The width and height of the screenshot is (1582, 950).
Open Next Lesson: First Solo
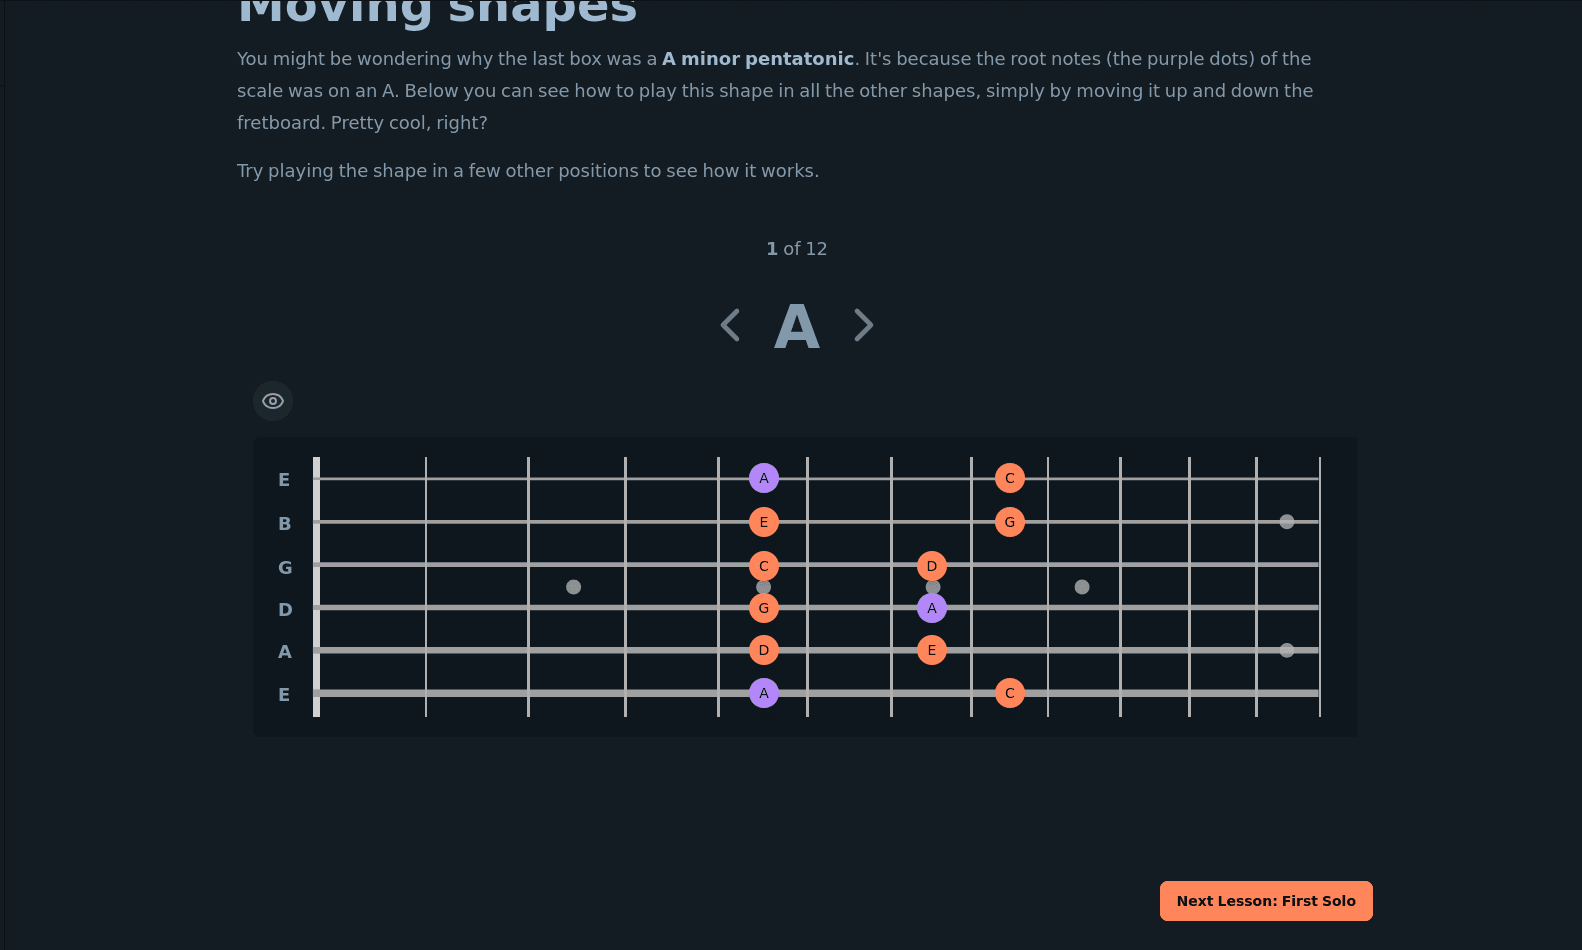tap(1266, 901)
